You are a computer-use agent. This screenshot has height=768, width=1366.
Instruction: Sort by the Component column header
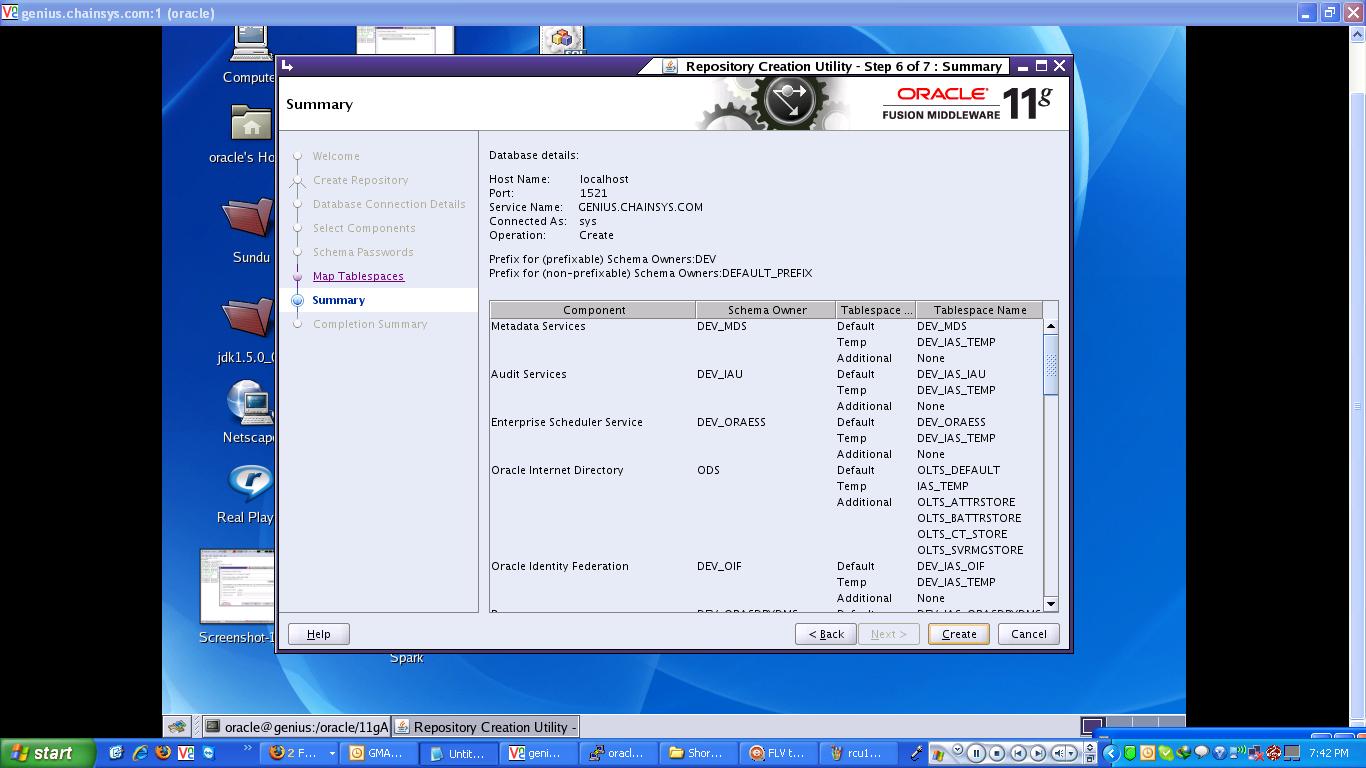click(593, 310)
